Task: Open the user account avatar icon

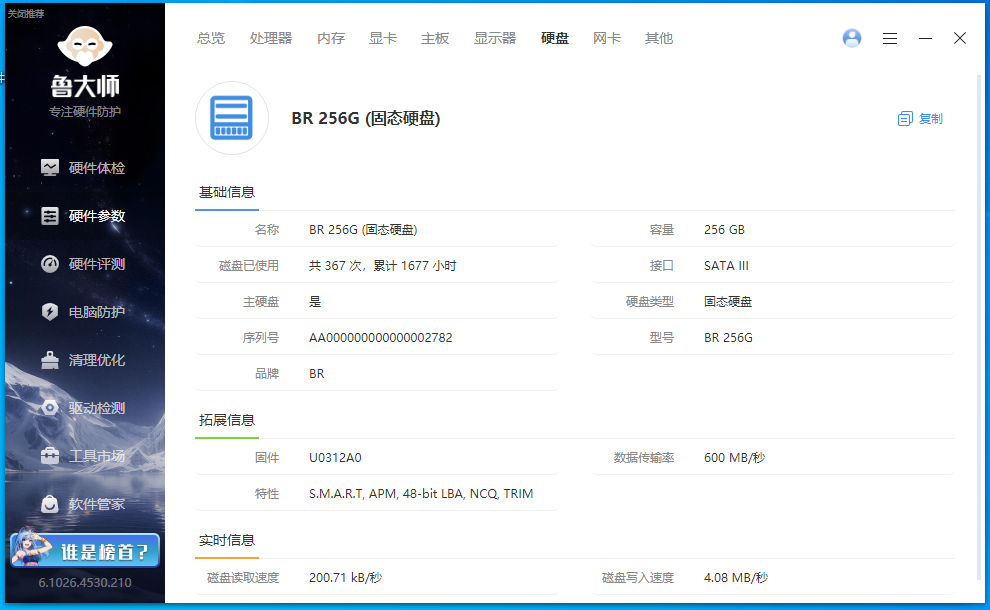Action: tap(852, 38)
